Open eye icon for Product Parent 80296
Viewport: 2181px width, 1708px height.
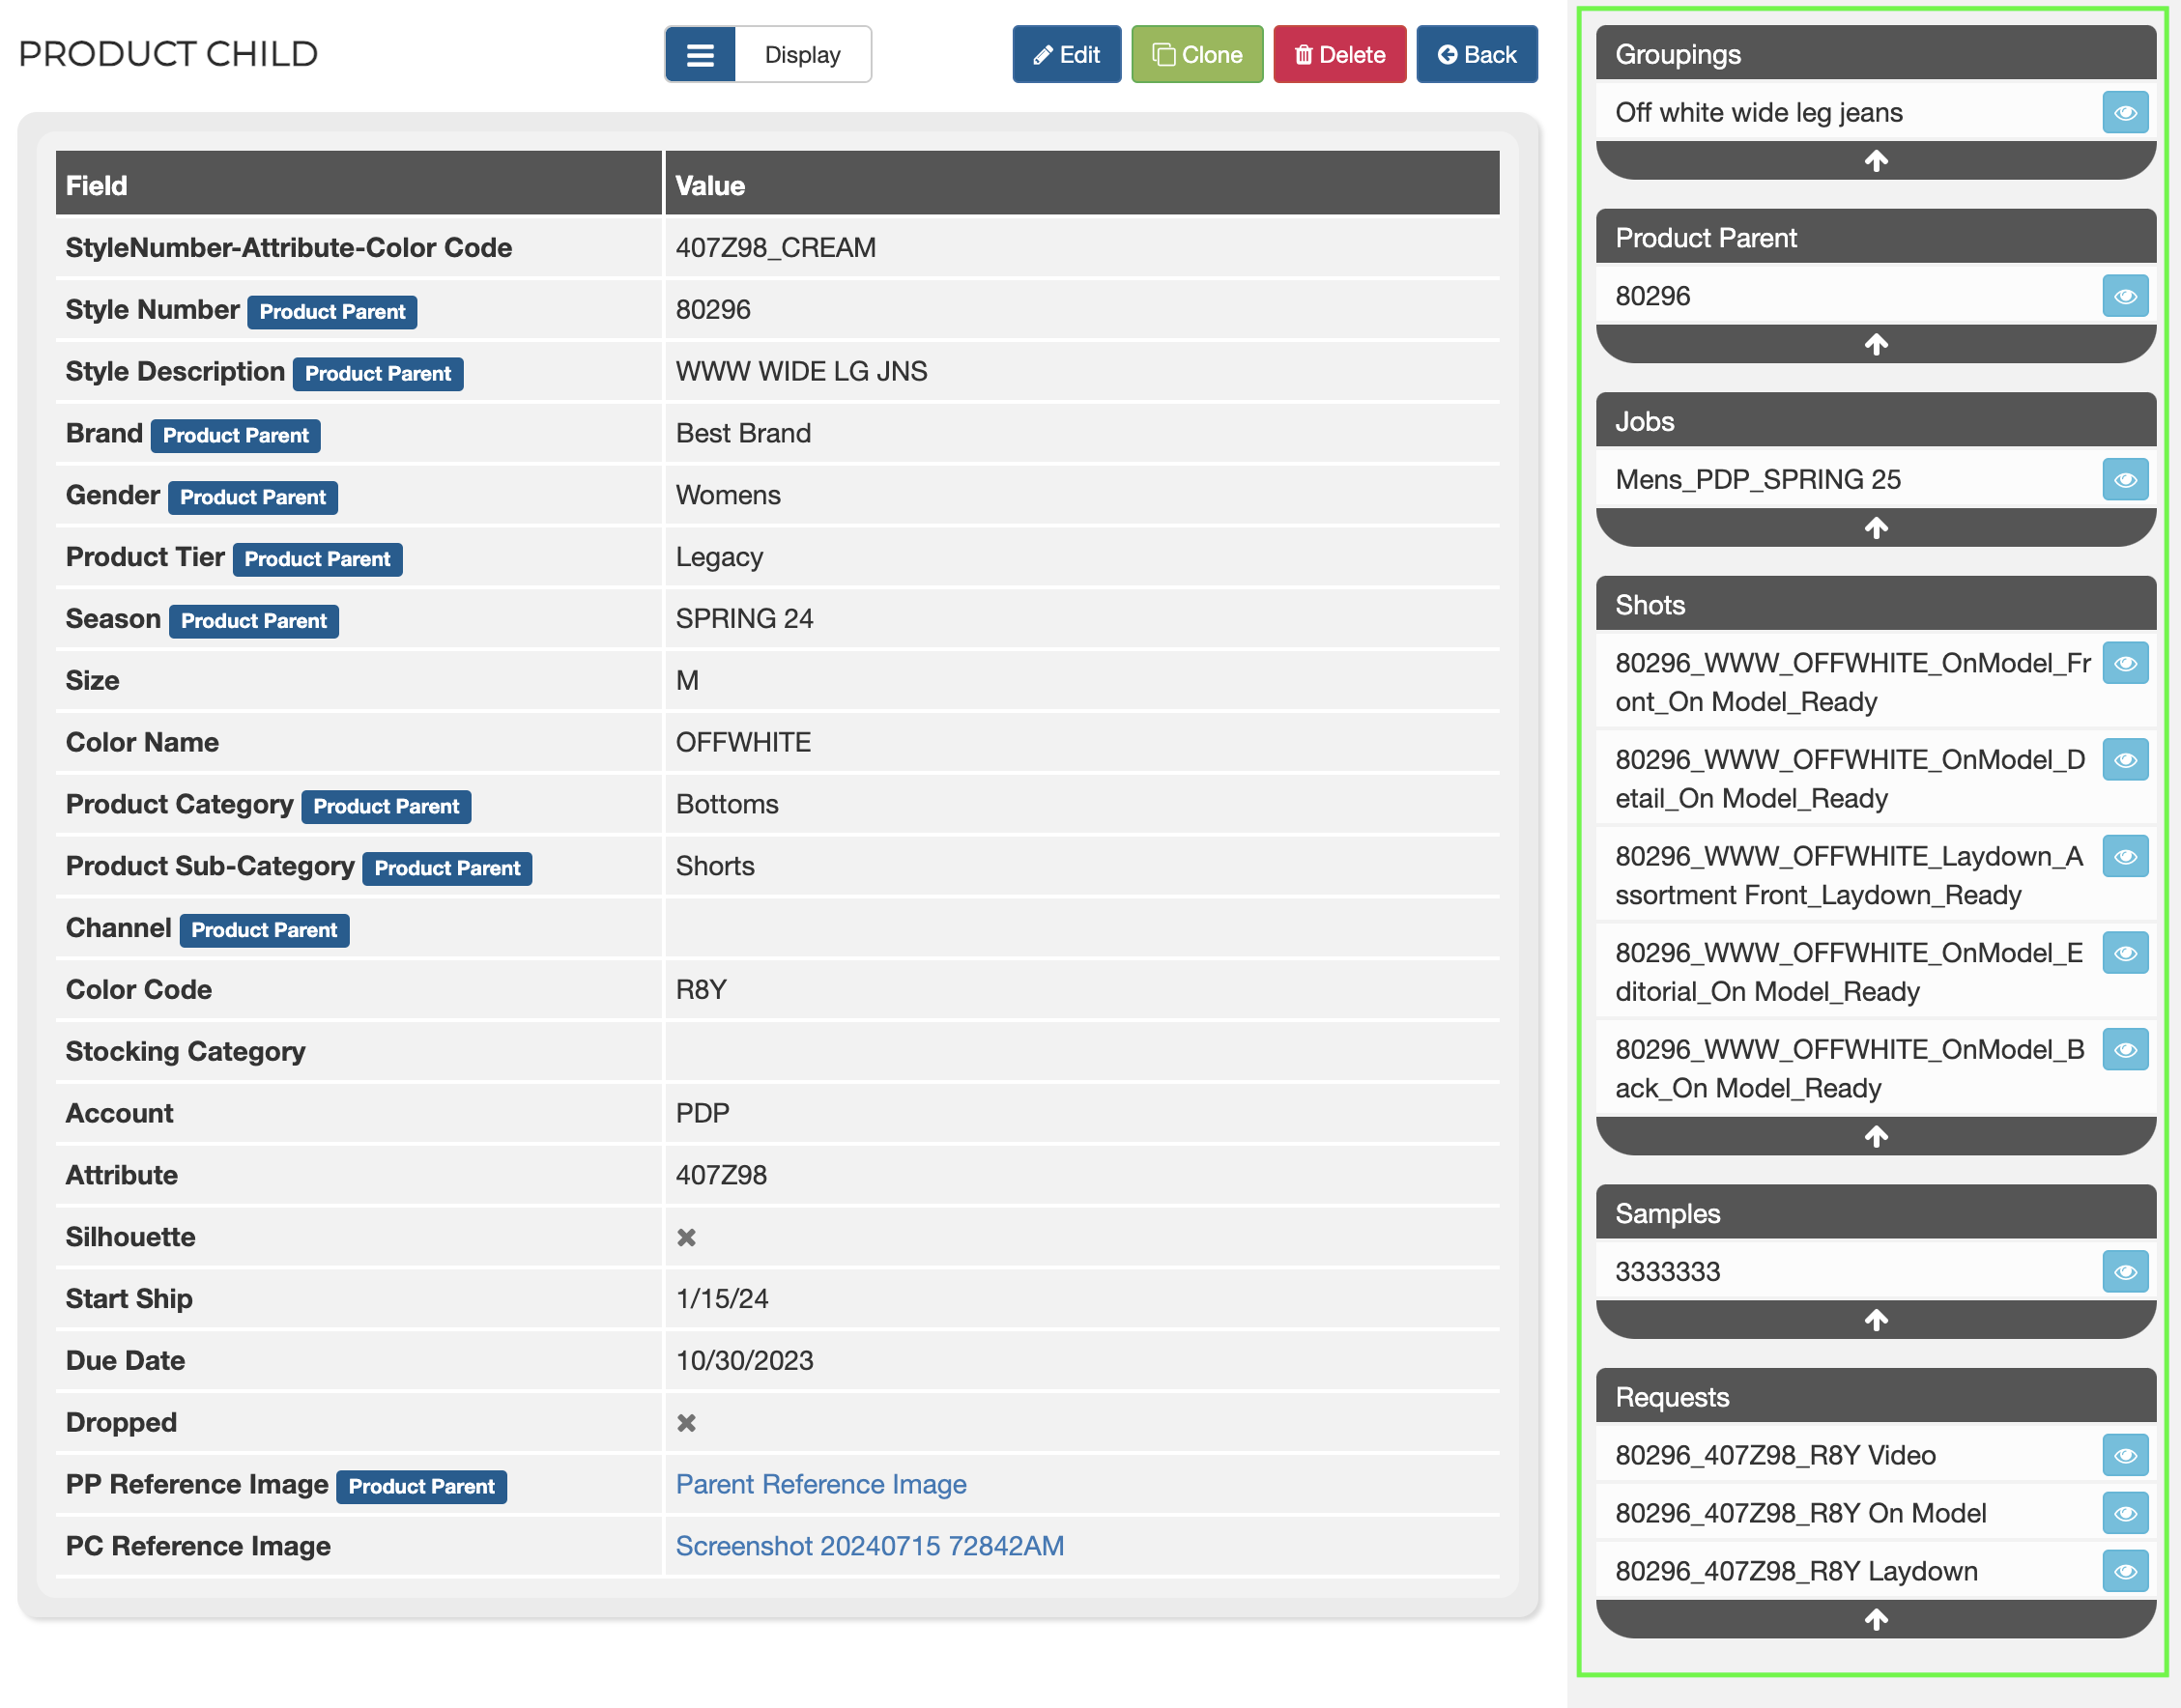pos(2124,296)
